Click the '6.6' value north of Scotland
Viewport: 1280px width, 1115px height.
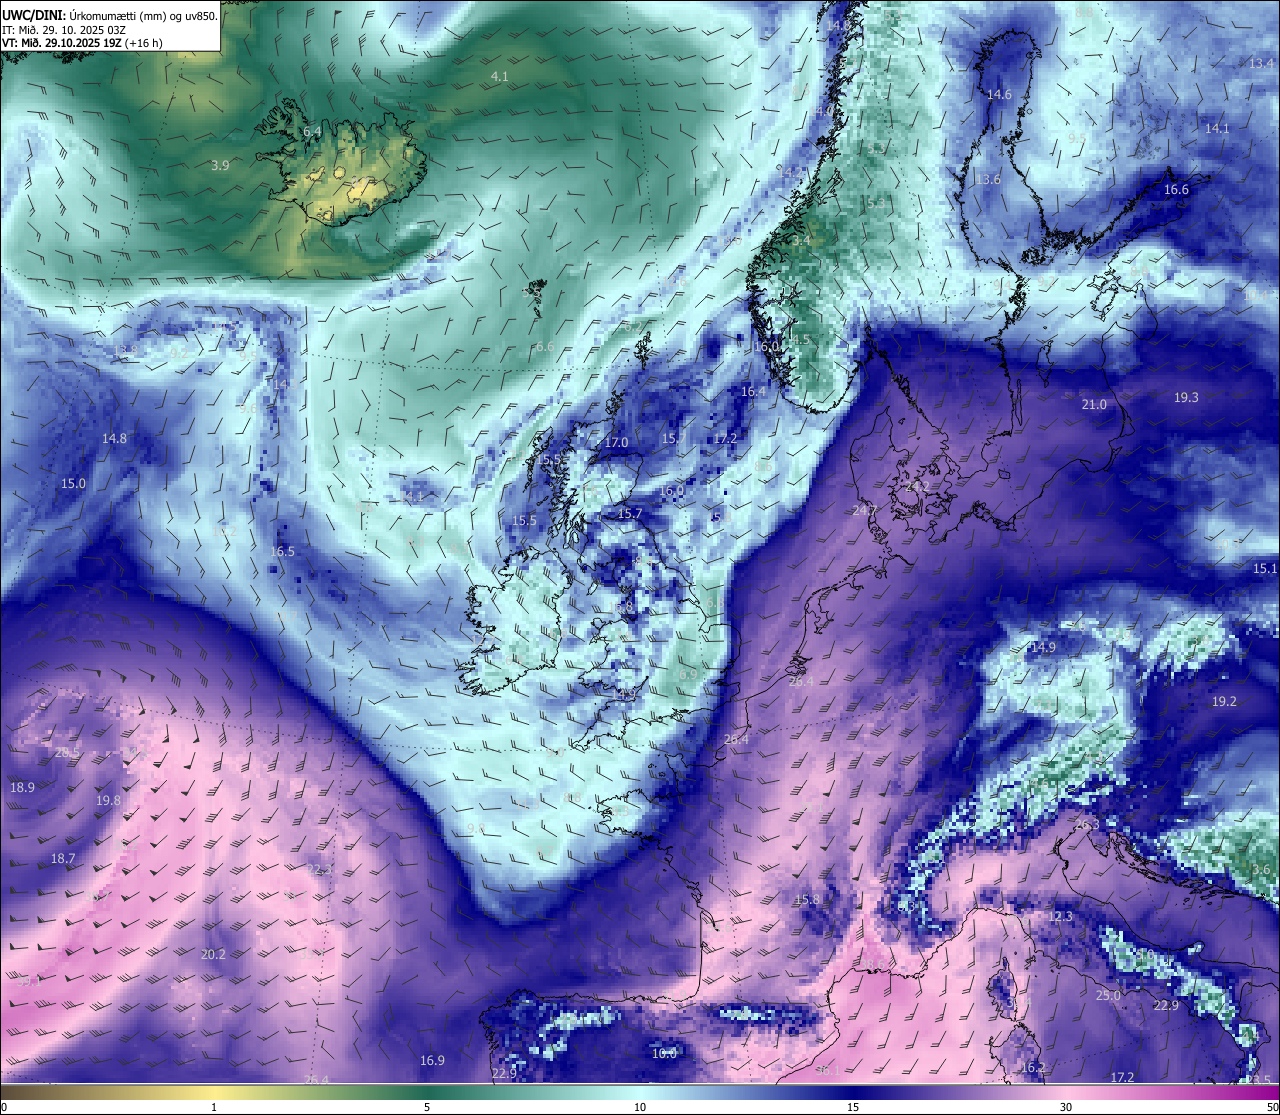click(544, 347)
